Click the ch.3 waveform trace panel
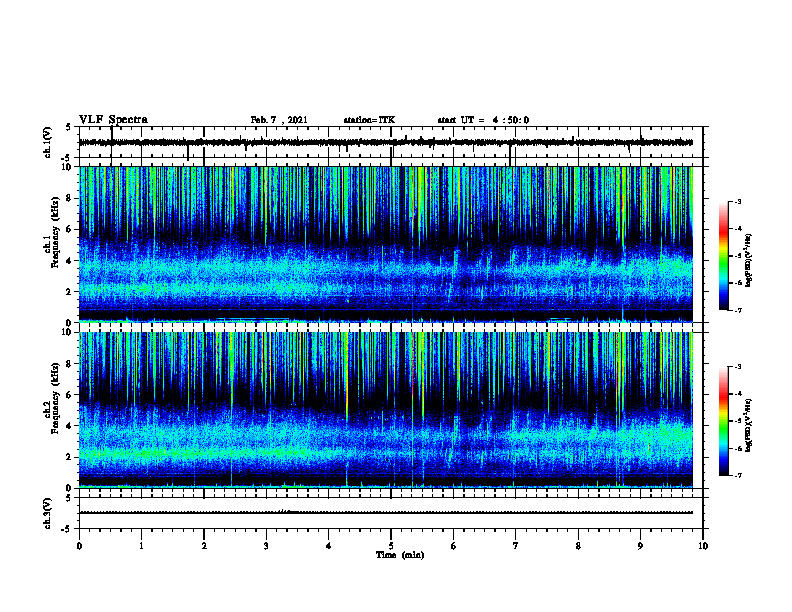 pos(391,513)
